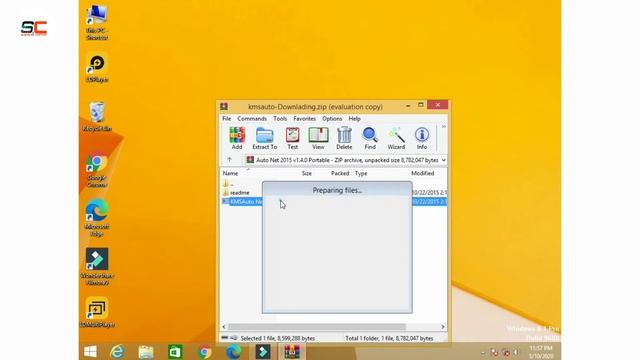Click the taskbar clock
The image size is (640, 360).
(541, 352)
